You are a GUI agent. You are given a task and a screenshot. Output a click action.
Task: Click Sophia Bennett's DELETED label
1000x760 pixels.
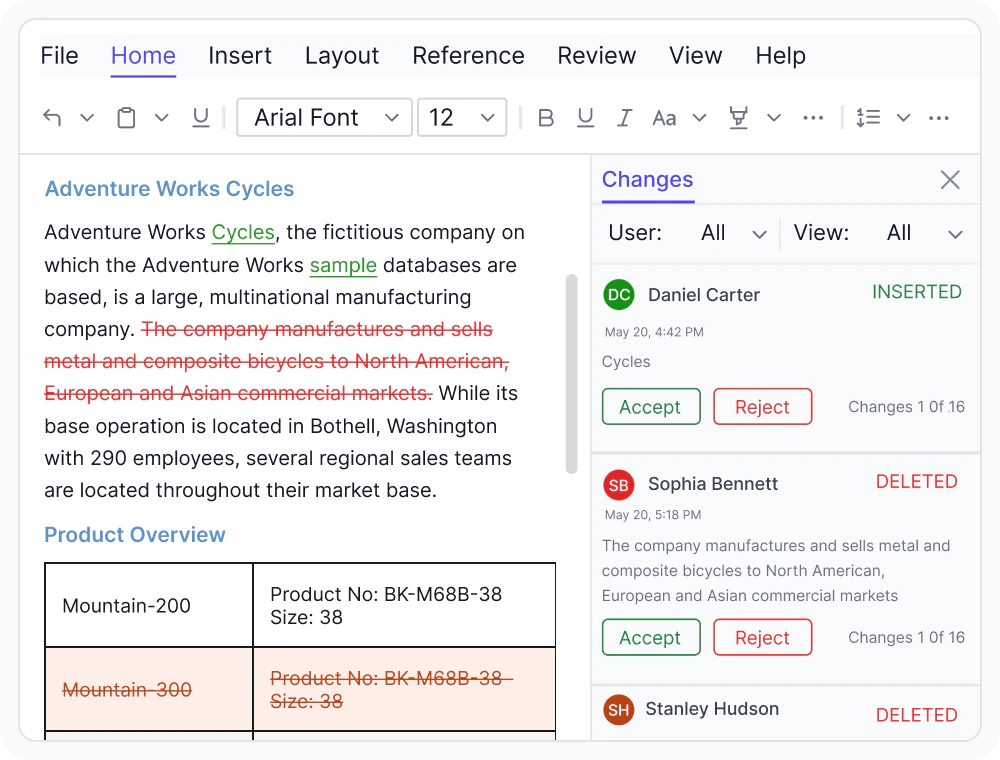[x=916, y=482]
